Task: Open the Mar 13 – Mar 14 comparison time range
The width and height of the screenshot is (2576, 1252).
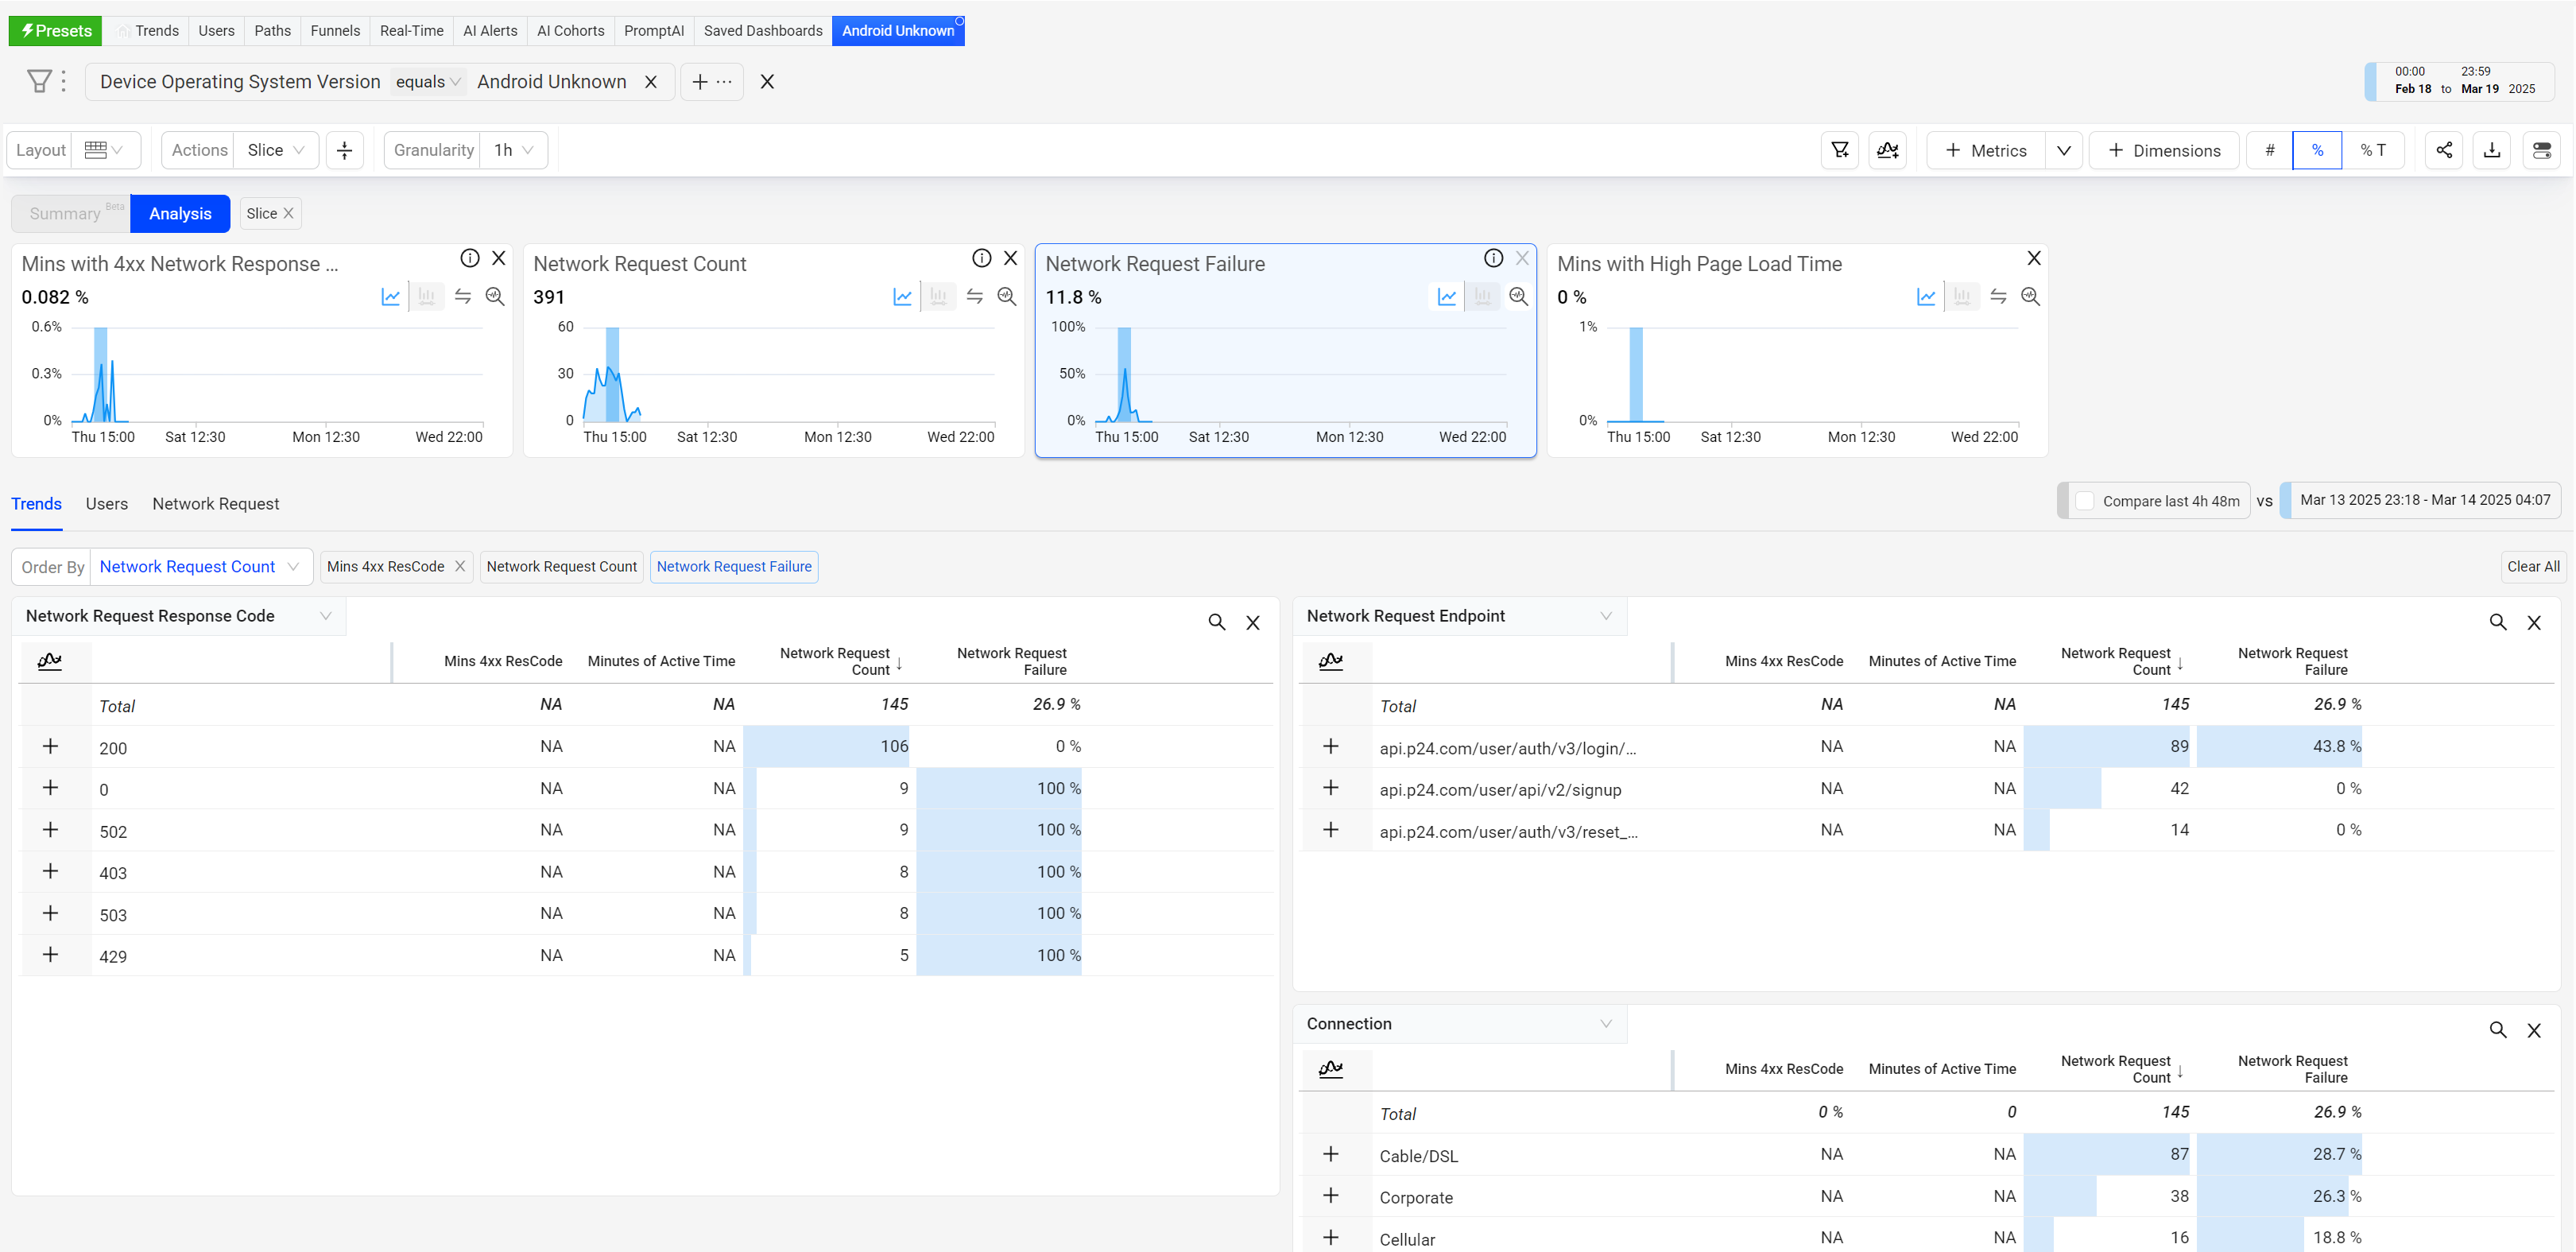Action: 2421,500
